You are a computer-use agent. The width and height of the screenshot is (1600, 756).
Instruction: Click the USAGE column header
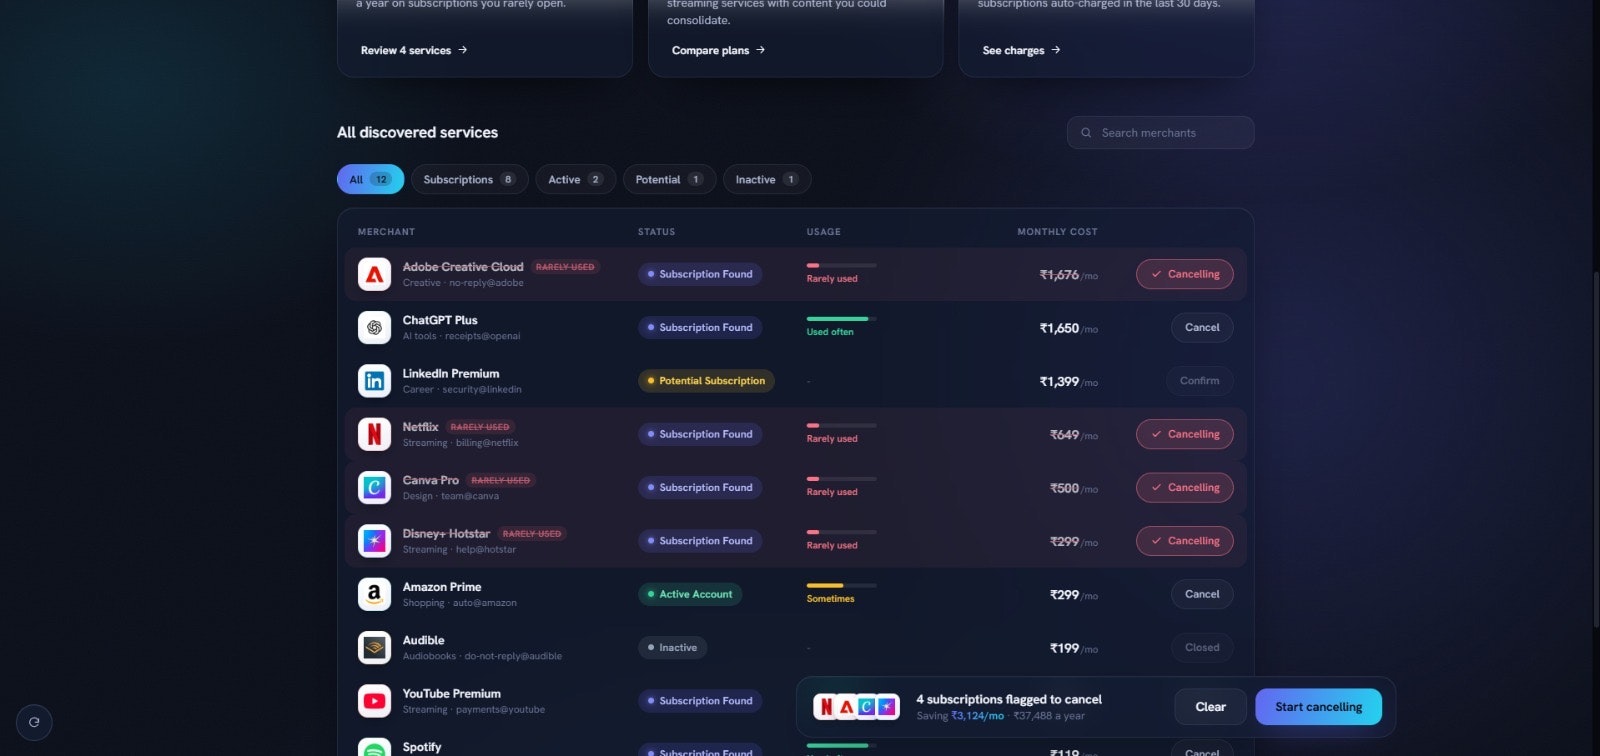tap(823, 232)
